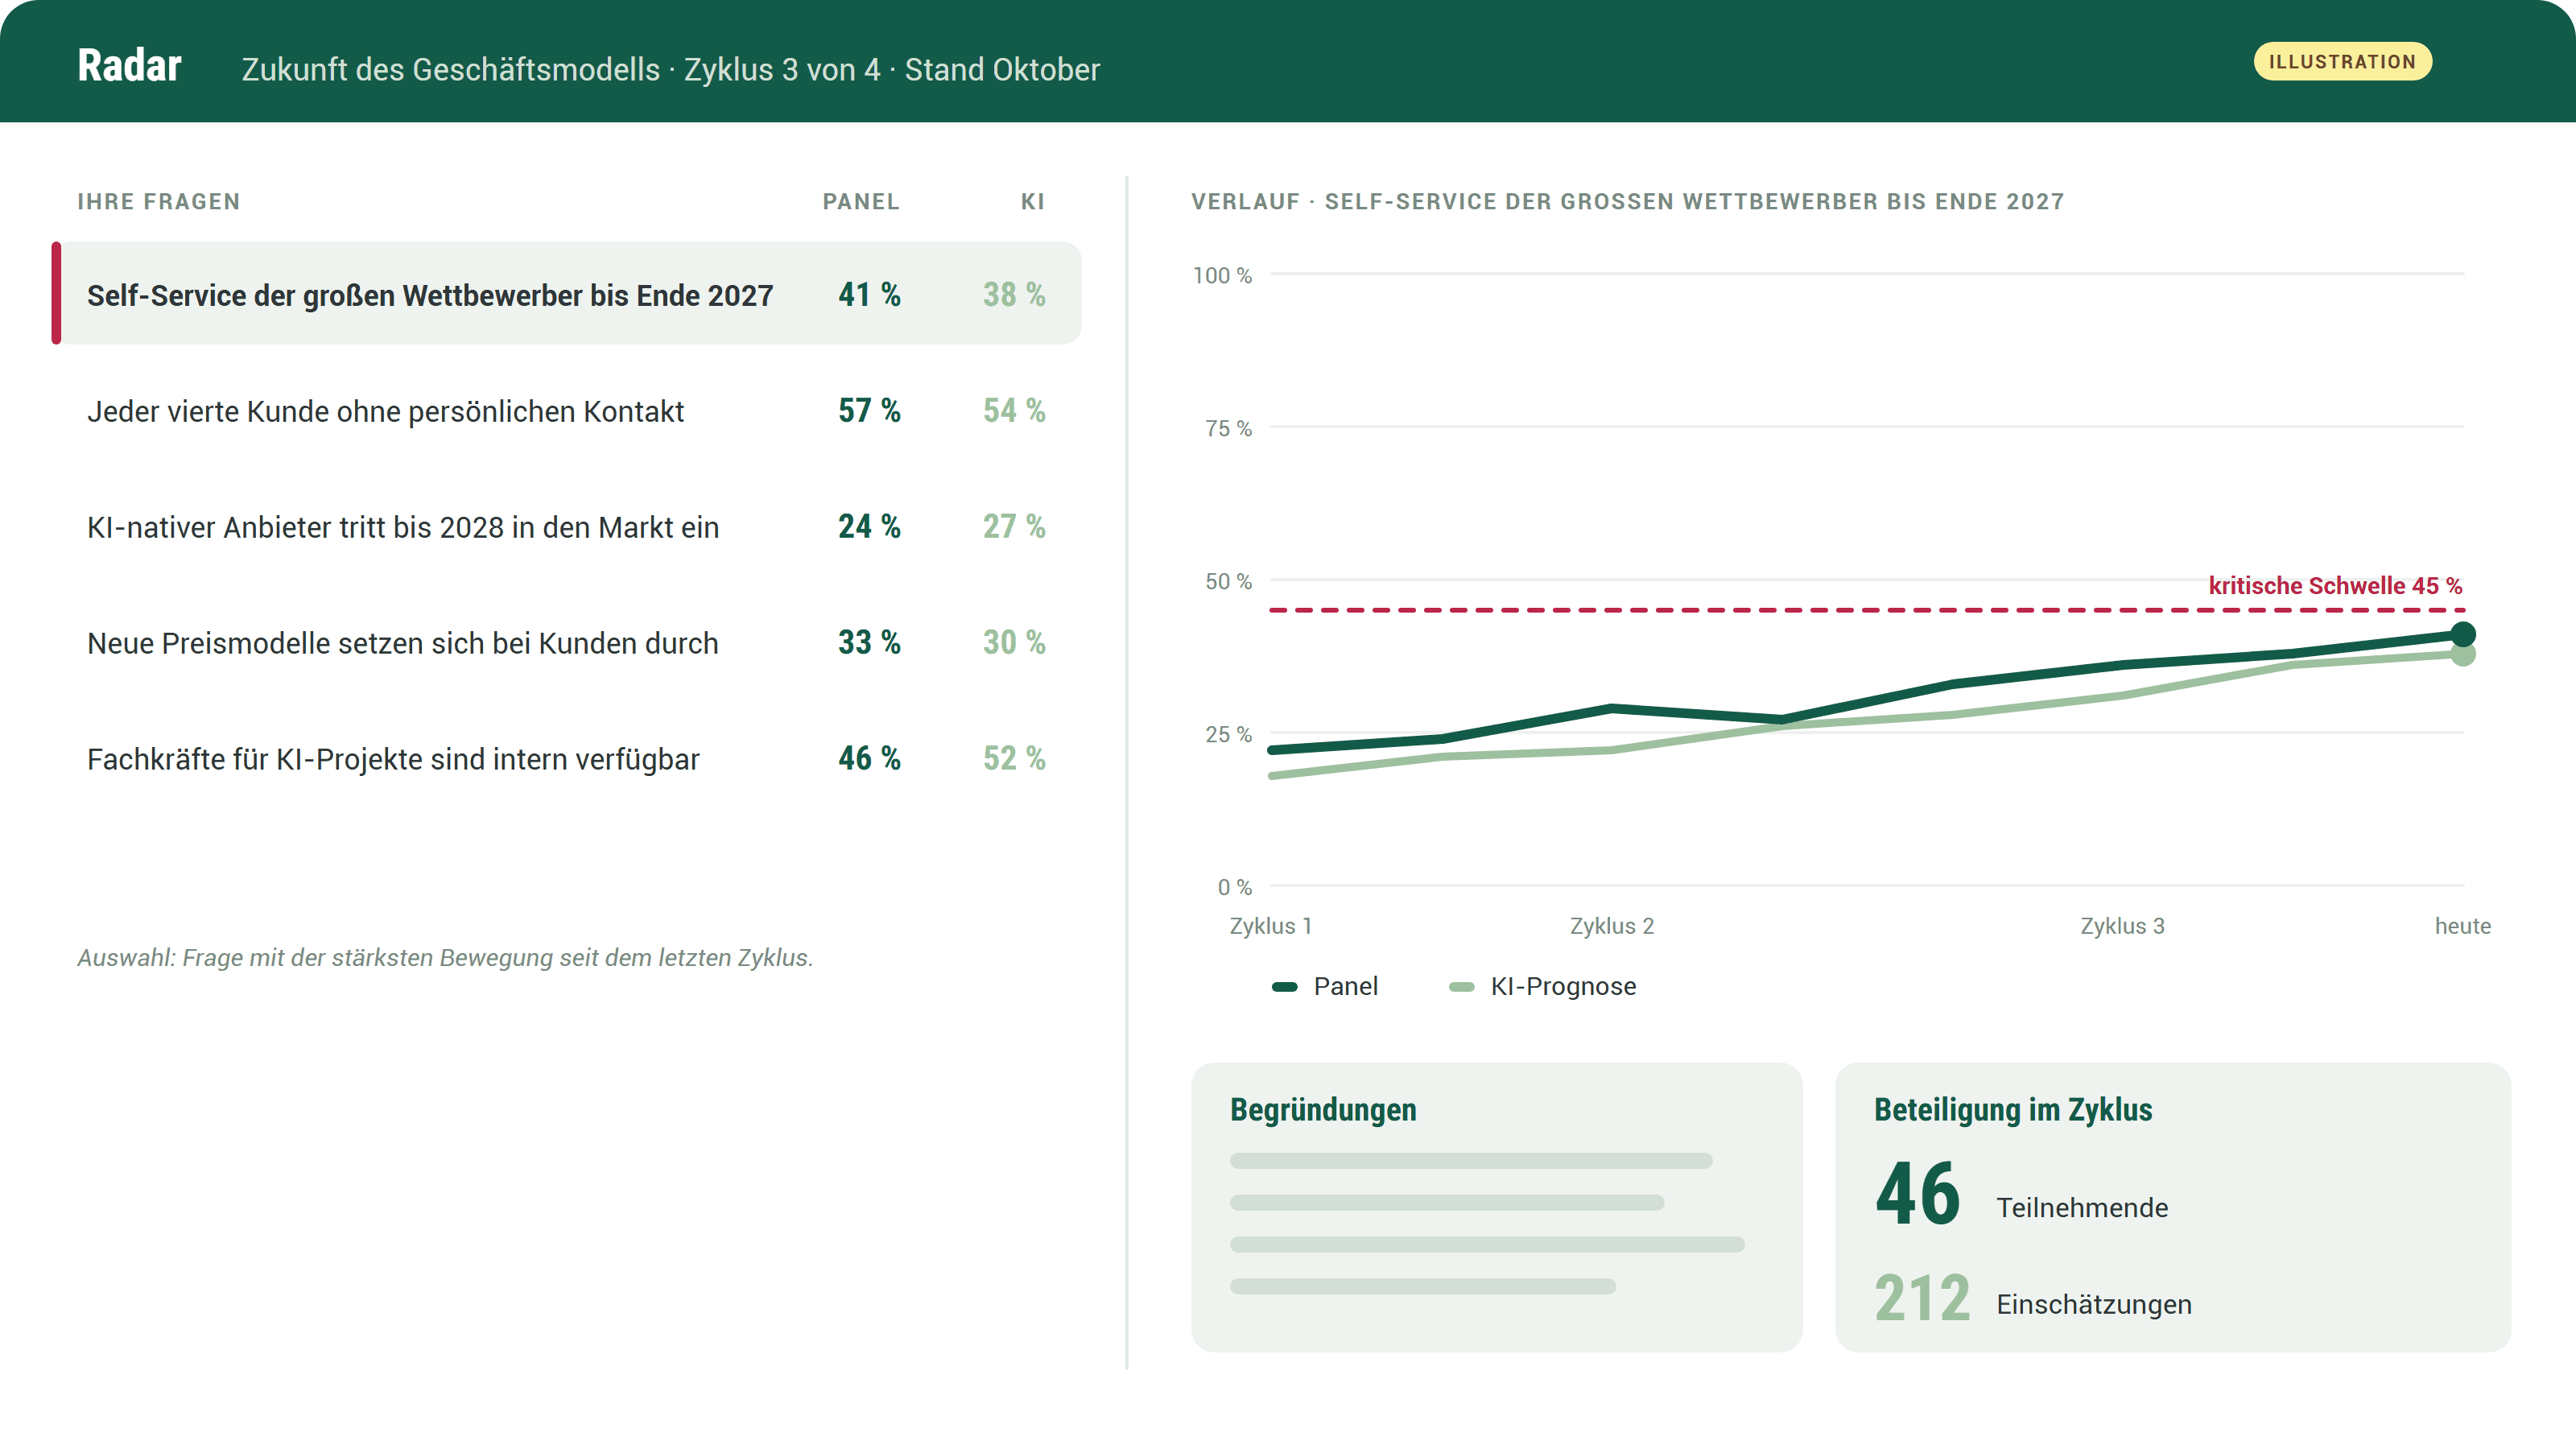Click the Radar logo title
The width and height of the screenshot is (2576, 1449).
click(129, 66)
